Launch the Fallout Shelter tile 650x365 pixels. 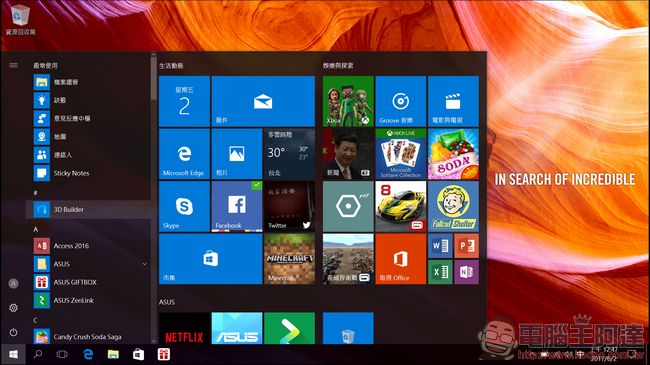[453, 207]
